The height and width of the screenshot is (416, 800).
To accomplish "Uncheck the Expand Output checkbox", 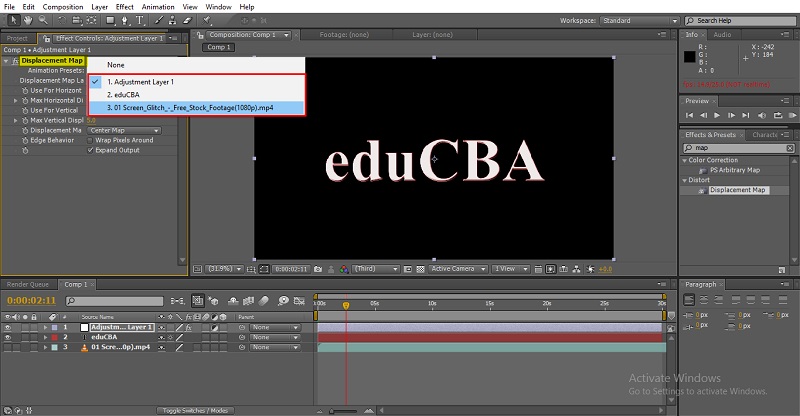I will 90,150.
